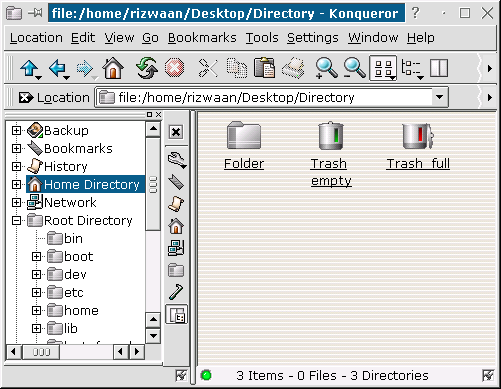
Task: Open the Tools menu
Action: [262, 38]
